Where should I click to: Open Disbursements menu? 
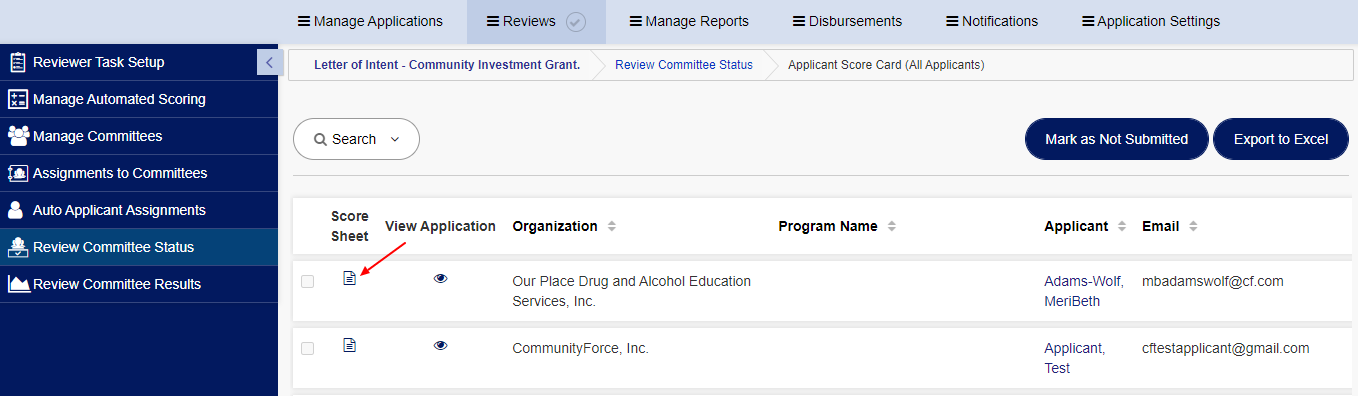pos(847,21)
